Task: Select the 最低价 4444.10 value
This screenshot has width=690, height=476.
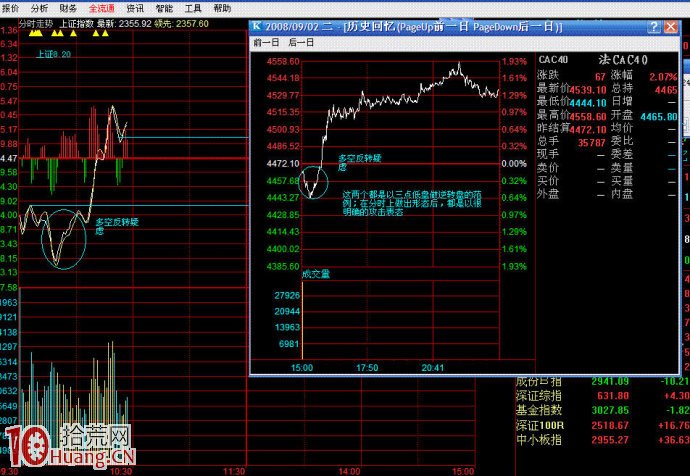Action: pos(588,103)
